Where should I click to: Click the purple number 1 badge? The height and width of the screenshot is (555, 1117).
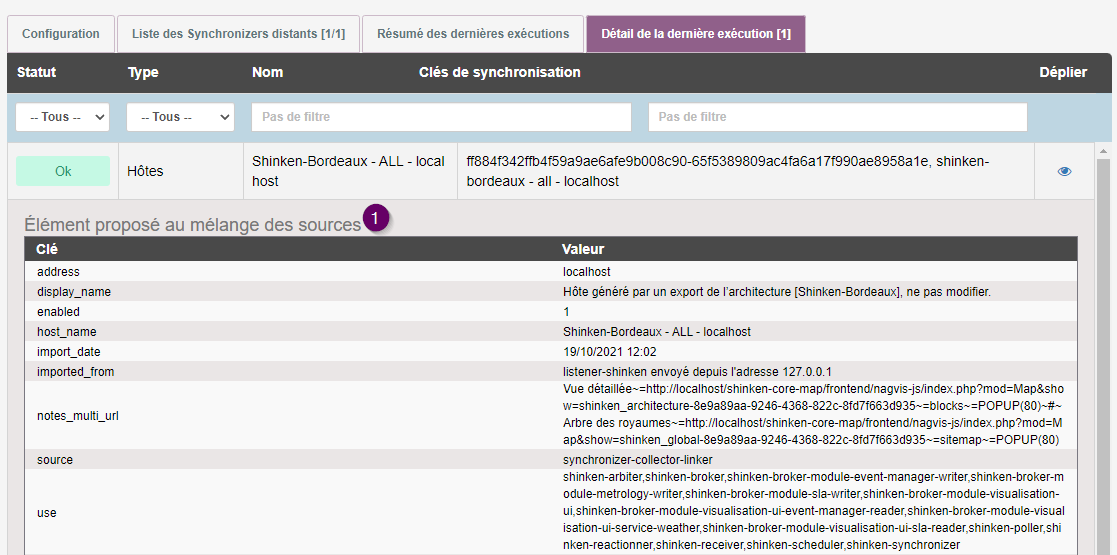[375, 219]
